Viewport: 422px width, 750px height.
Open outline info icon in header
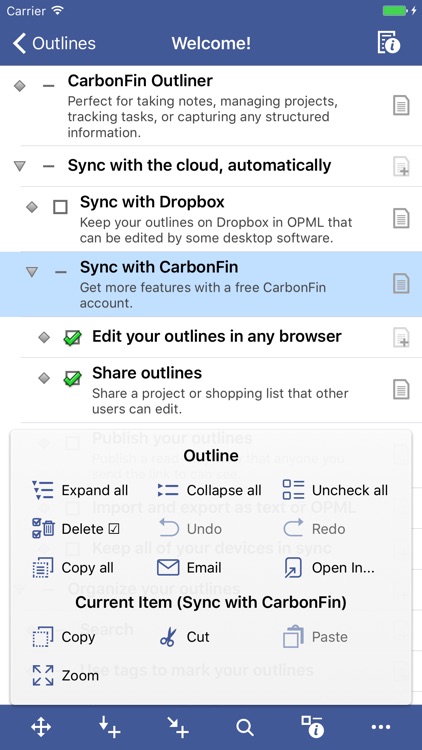point(389,43)
